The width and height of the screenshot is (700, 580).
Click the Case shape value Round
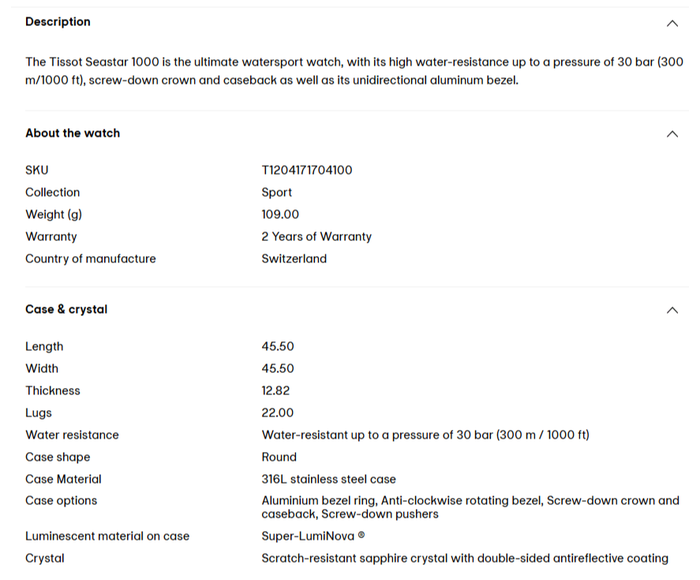click(279, 457)
